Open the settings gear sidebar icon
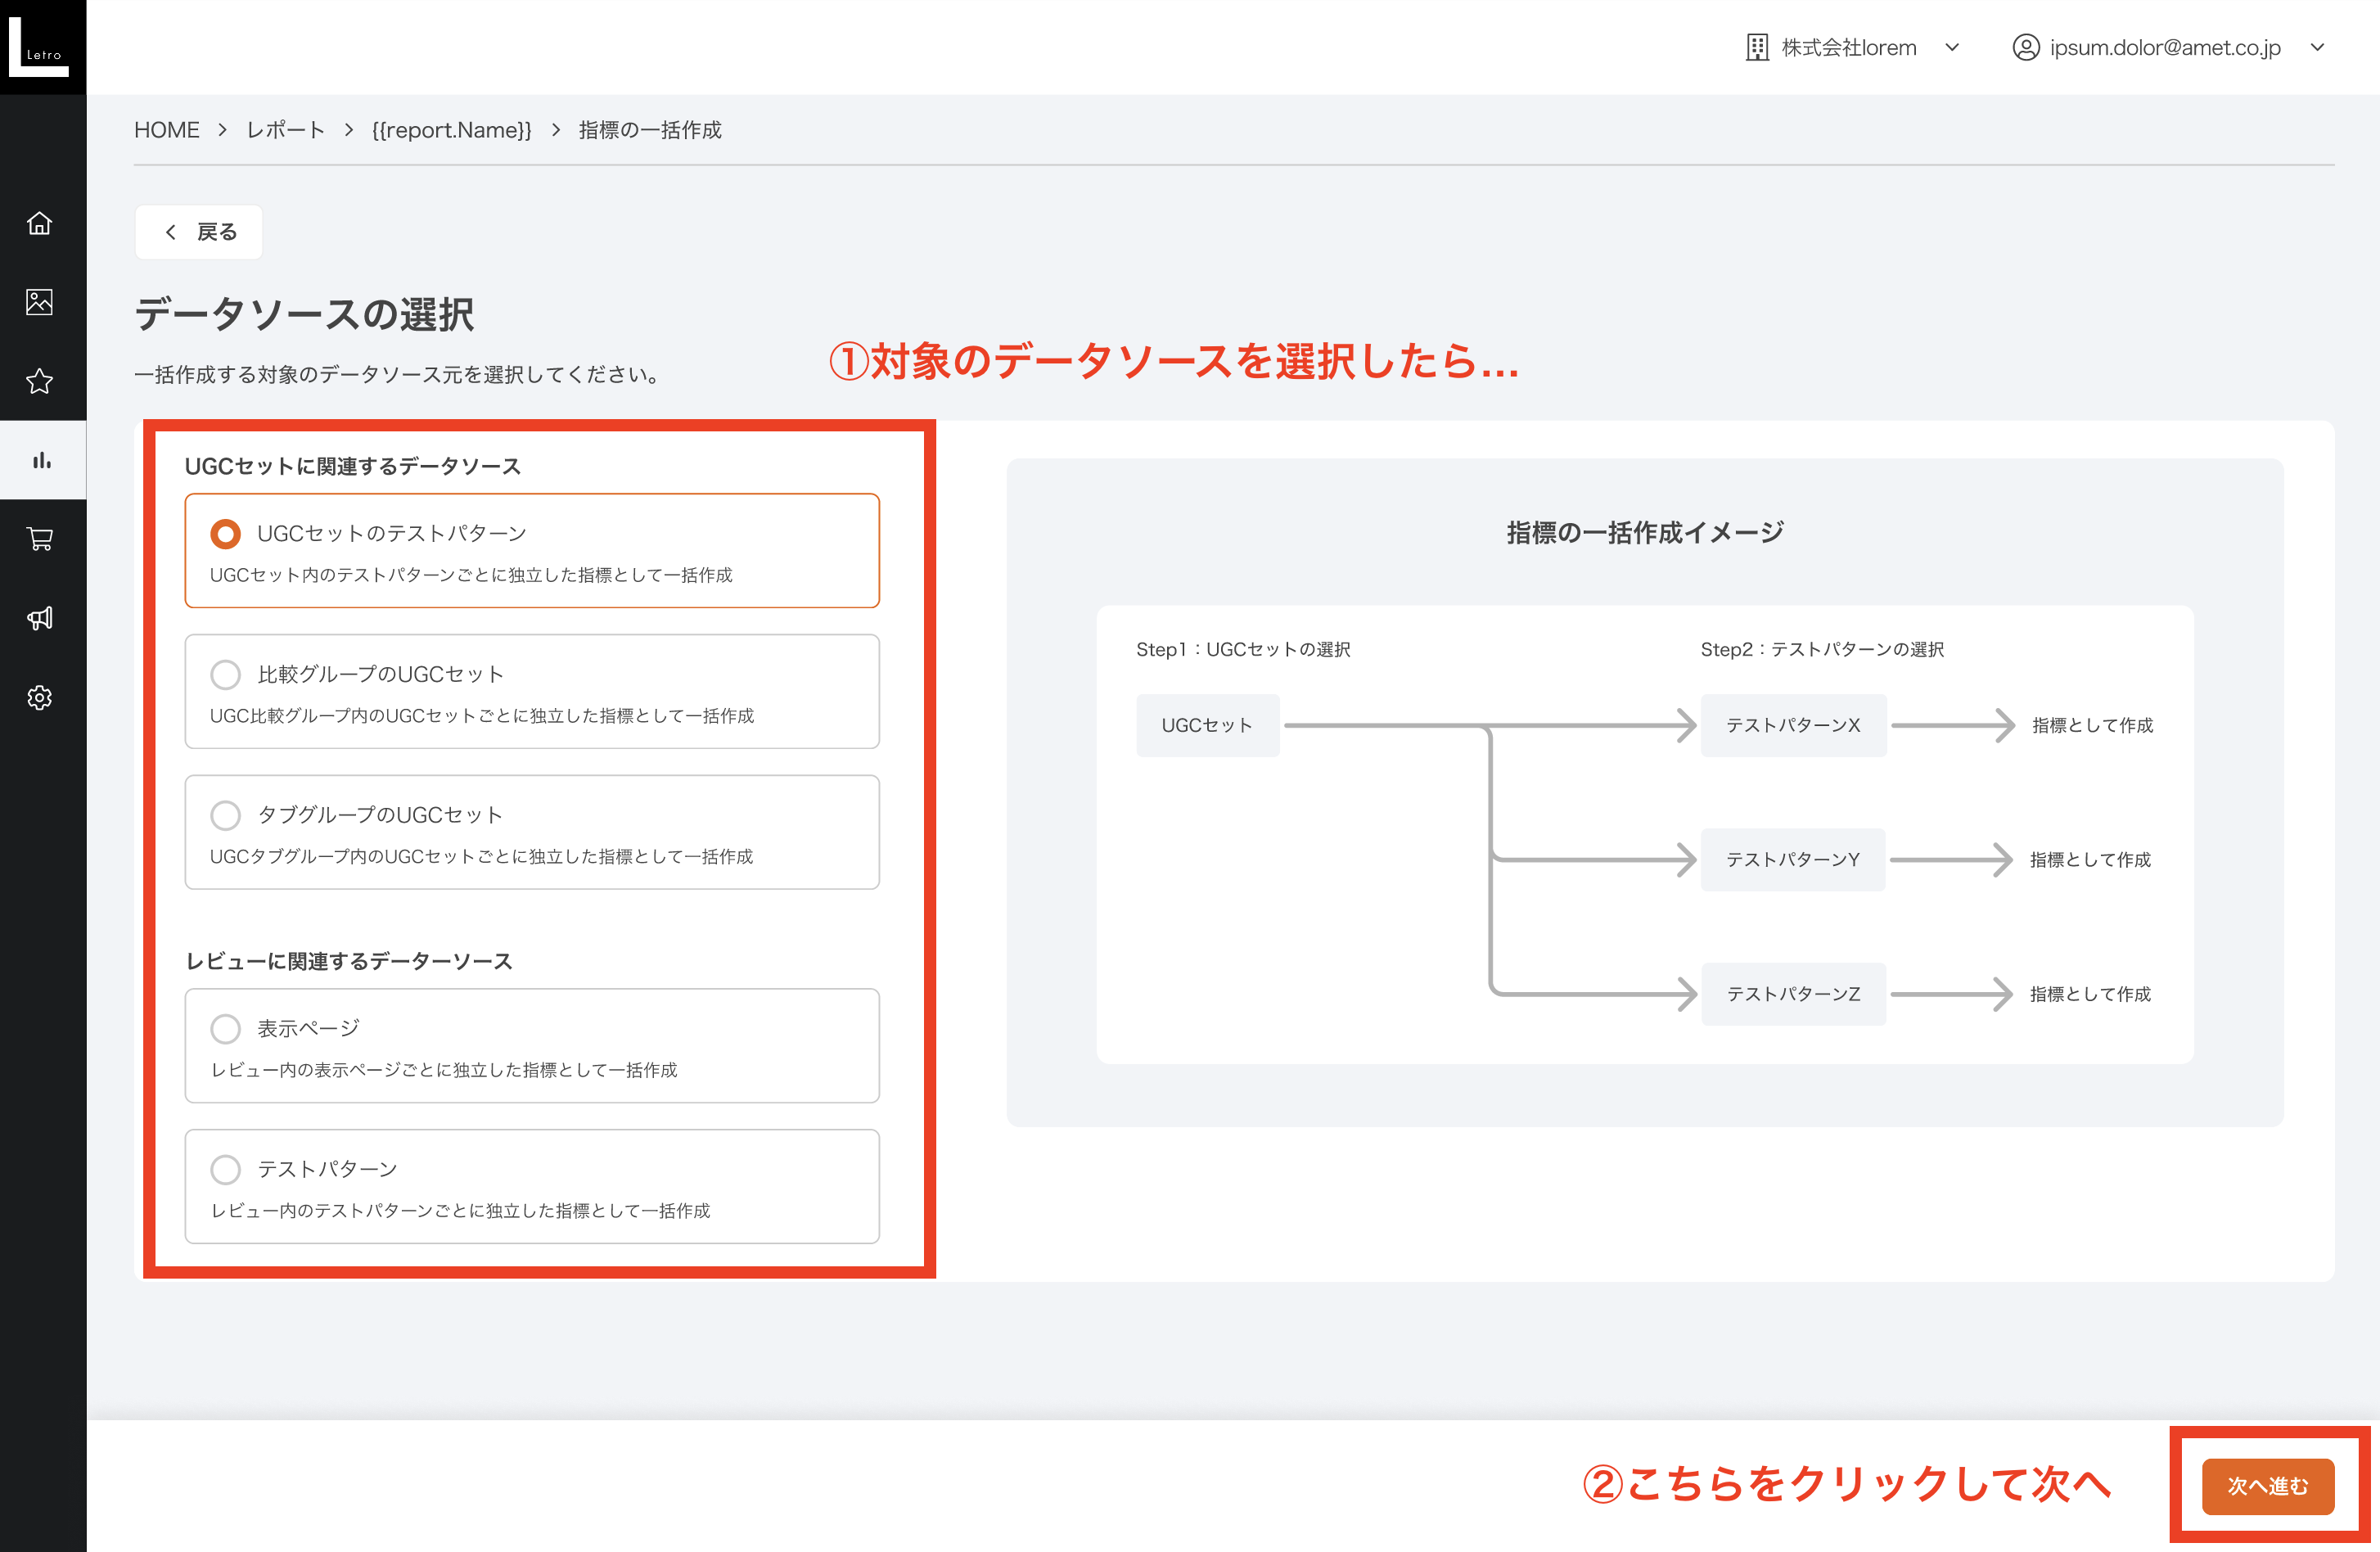This screenshot has height=1552, width=2380. tap(40, 697)
